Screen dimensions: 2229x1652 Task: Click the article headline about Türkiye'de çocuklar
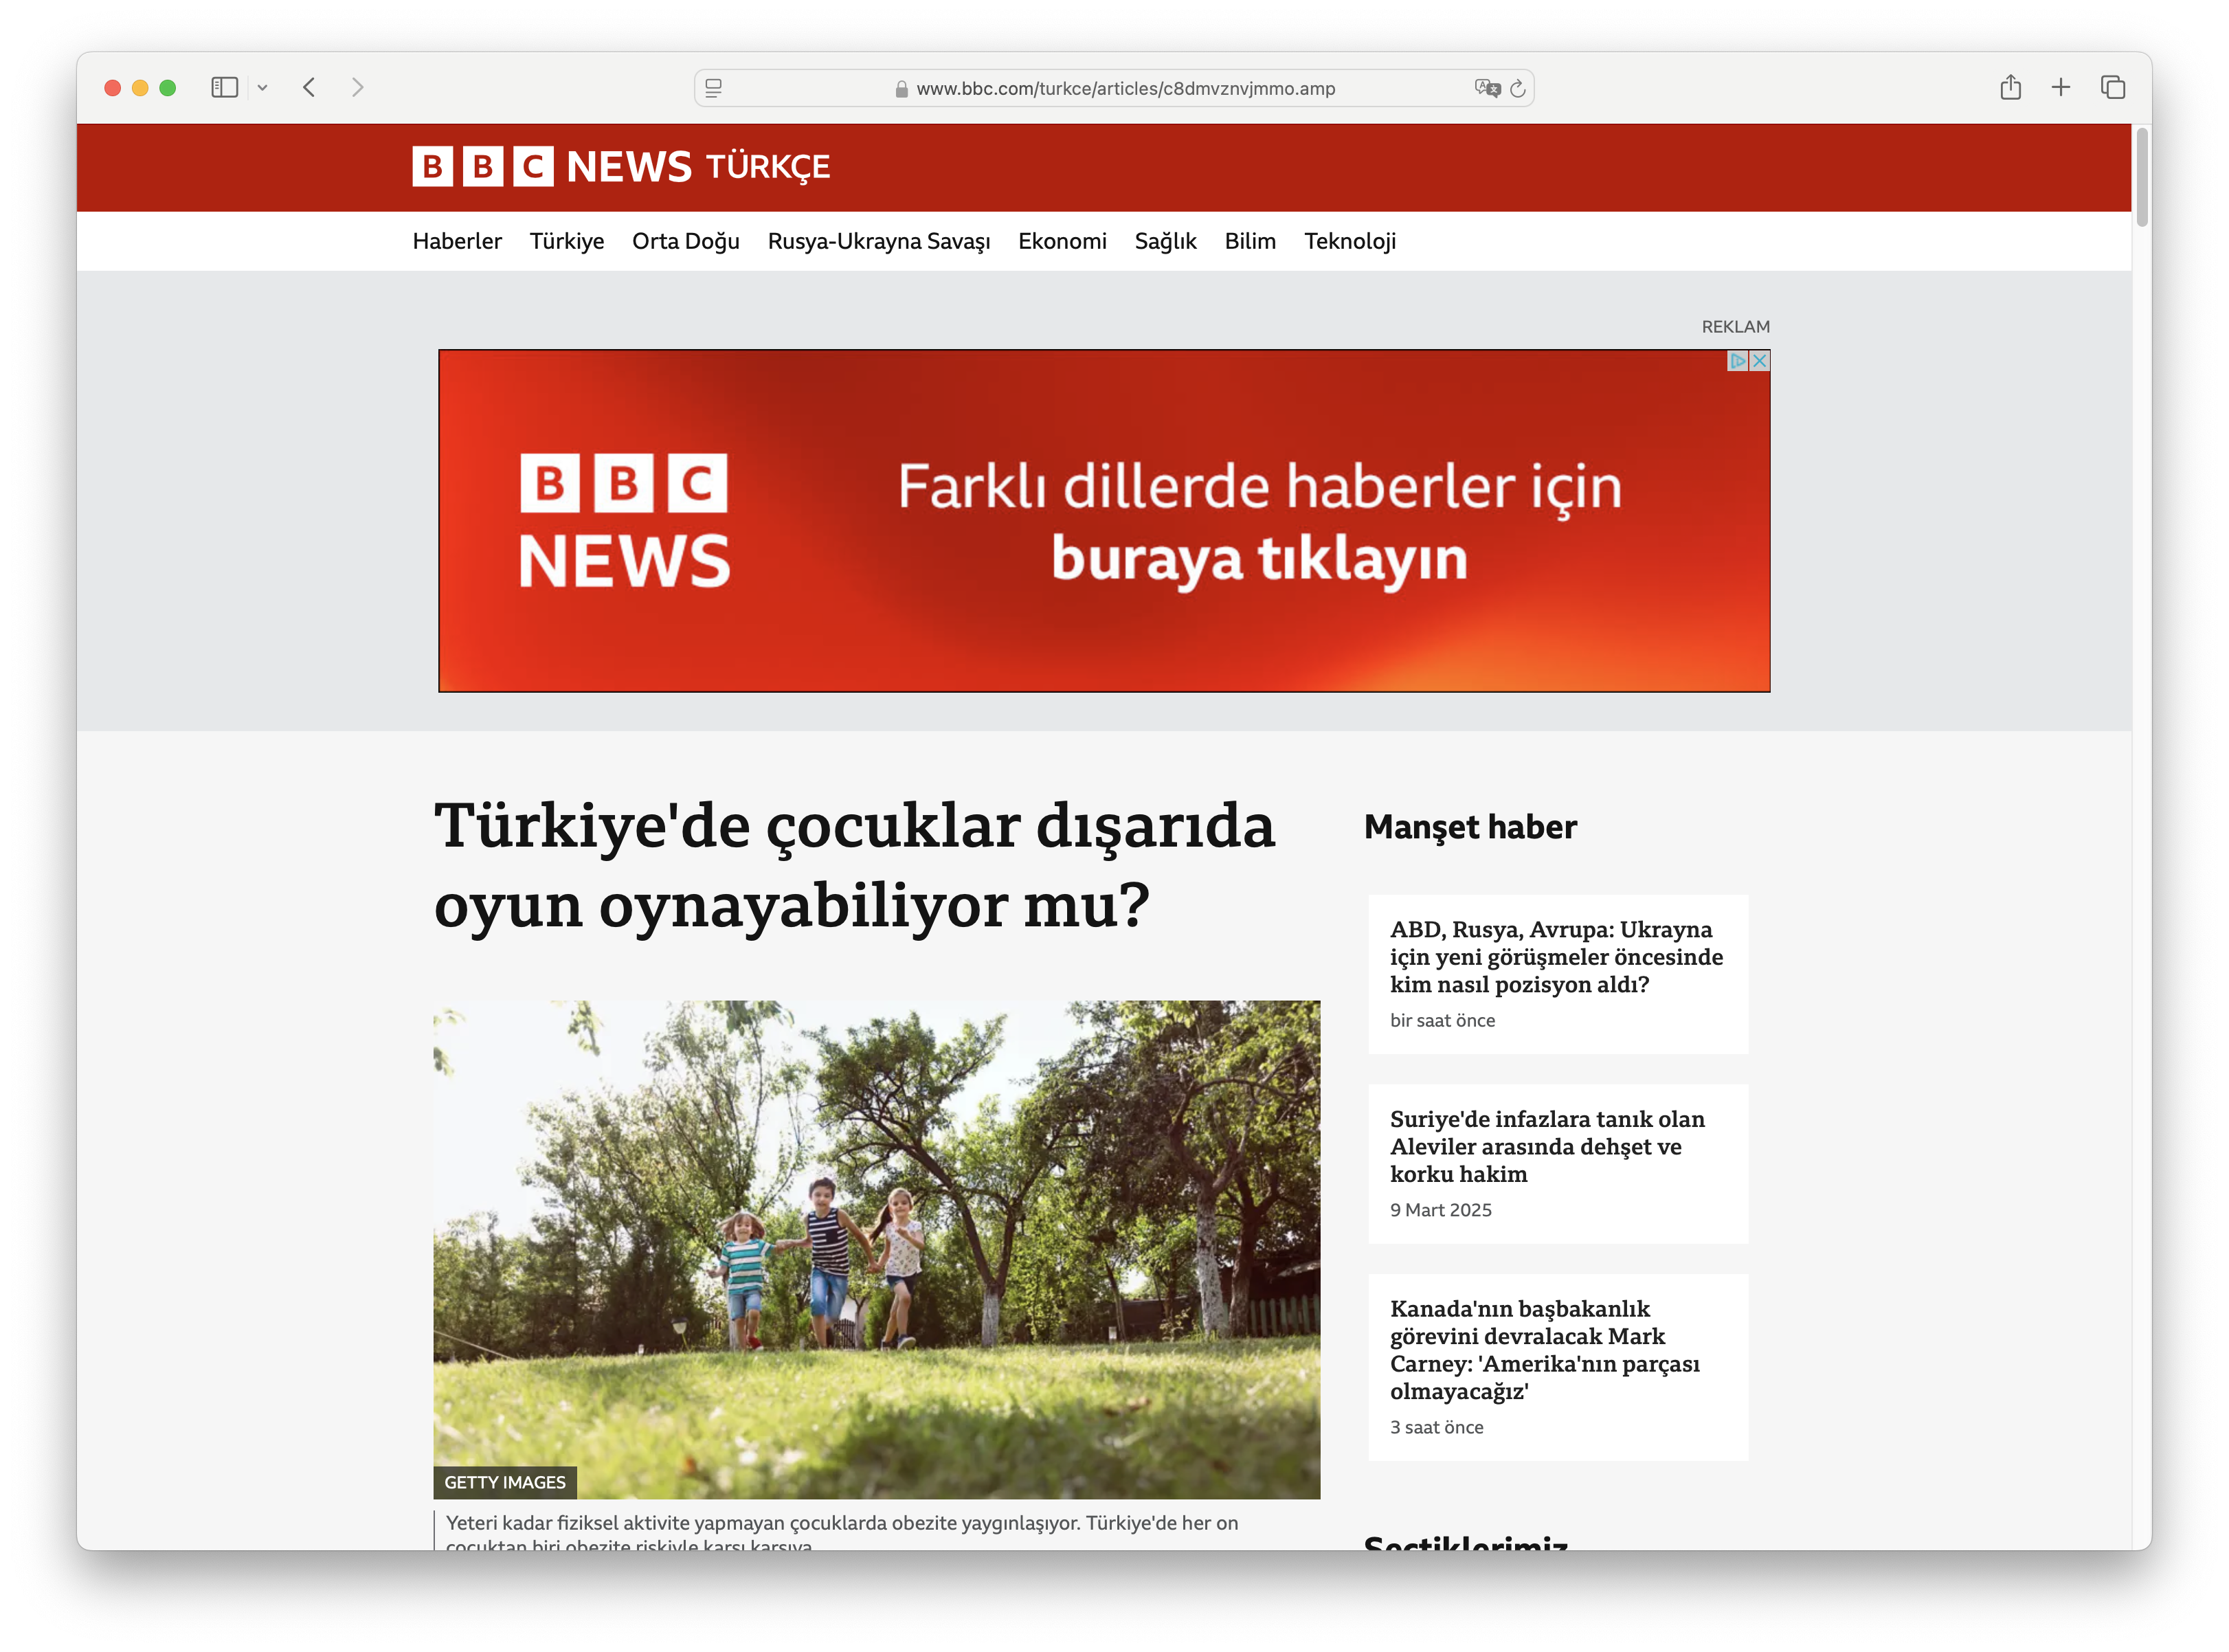[854, 865]
